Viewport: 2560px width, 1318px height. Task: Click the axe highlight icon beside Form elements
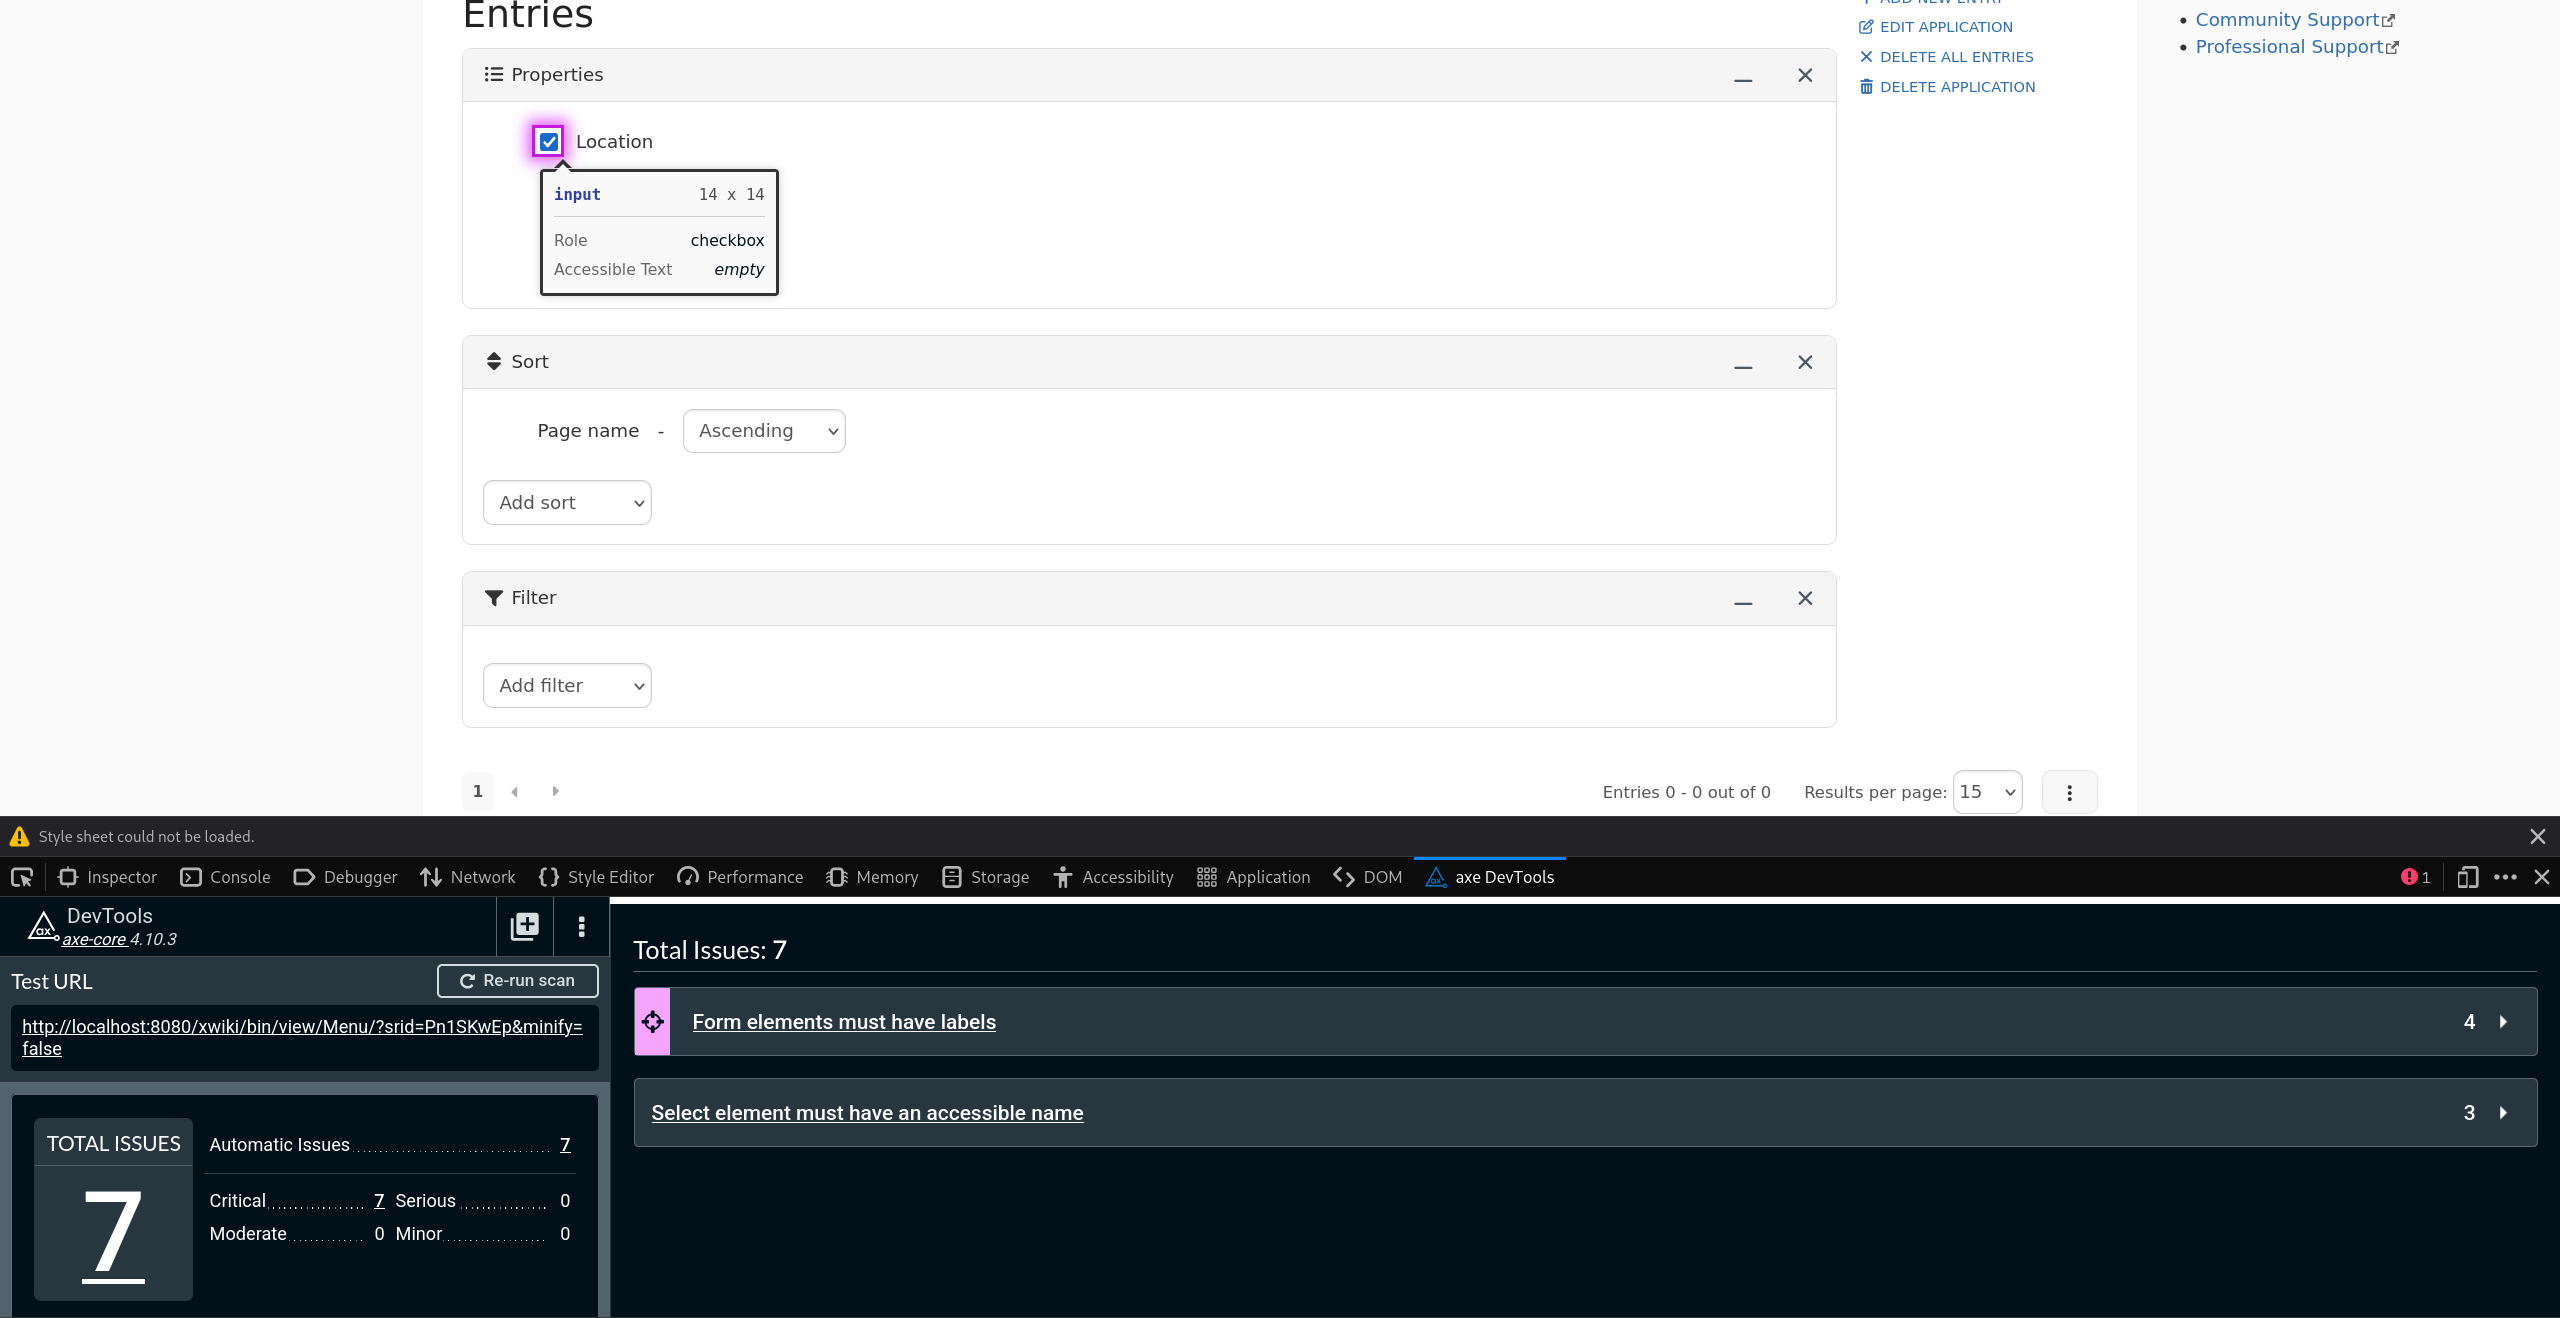(x=652, y=1022)
